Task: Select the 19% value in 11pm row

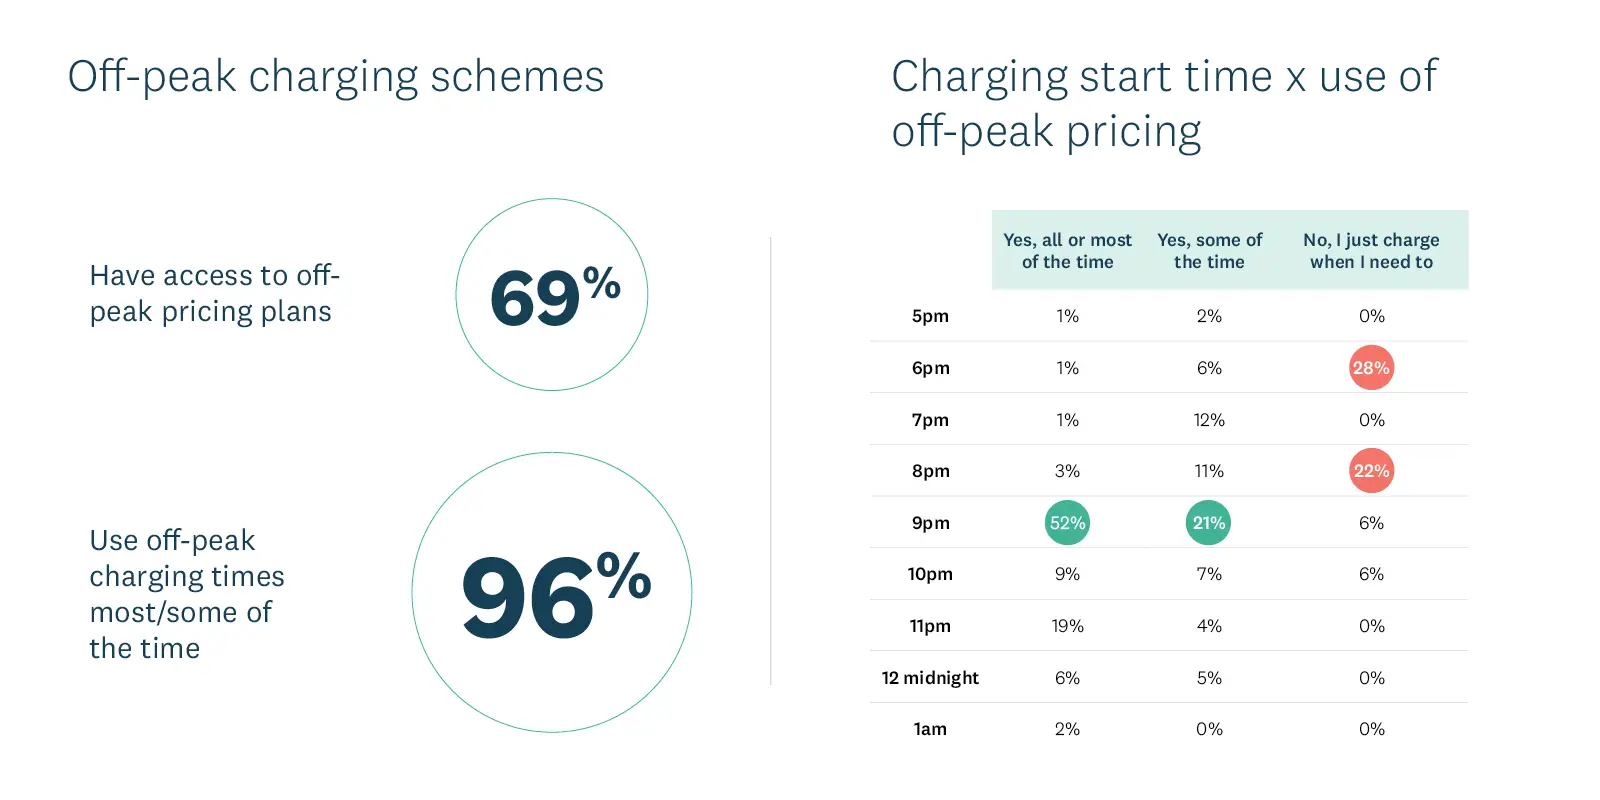Action: pyautogui.click(x=1067, y=626)
